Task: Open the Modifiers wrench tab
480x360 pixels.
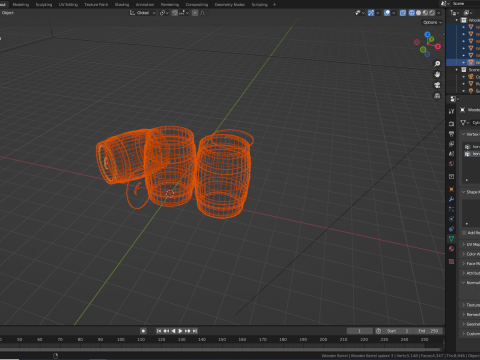Action: point(451,199)
